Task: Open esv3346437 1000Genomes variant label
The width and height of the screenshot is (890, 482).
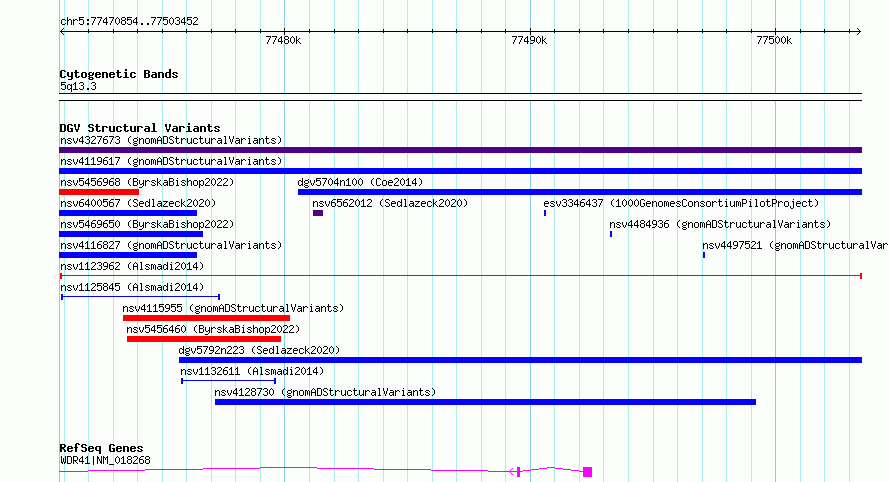Action: [681, 203]
